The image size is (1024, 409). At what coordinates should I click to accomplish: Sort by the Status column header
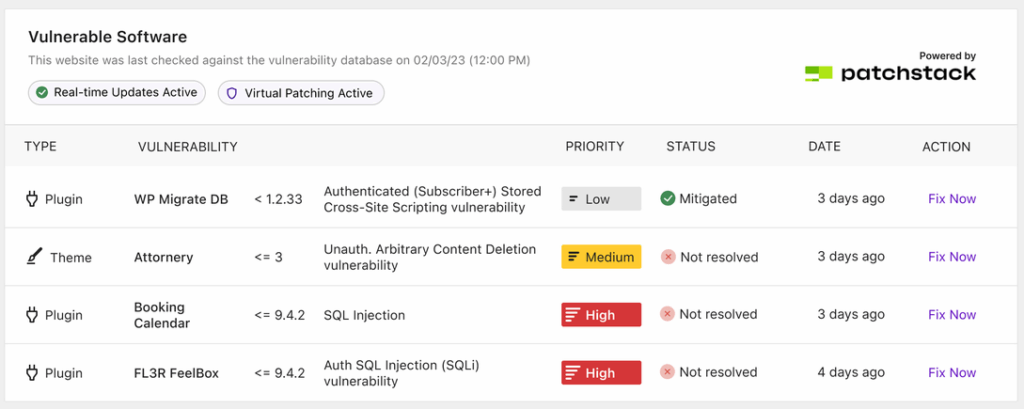[x=691, y=147]
